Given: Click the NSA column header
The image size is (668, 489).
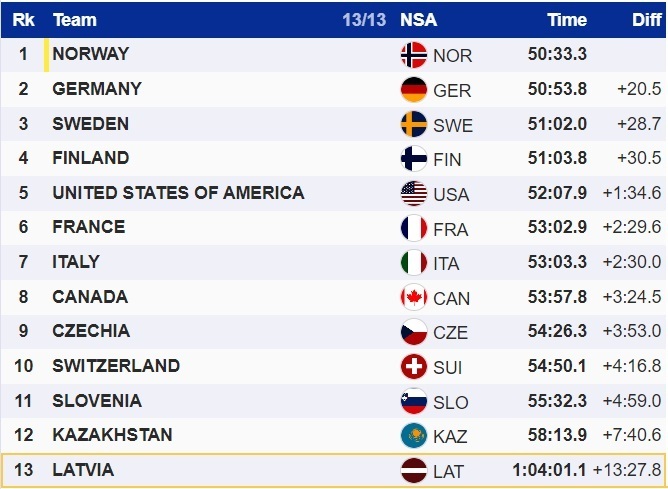Looking at the screenshot, I should (x=418, y=20).
